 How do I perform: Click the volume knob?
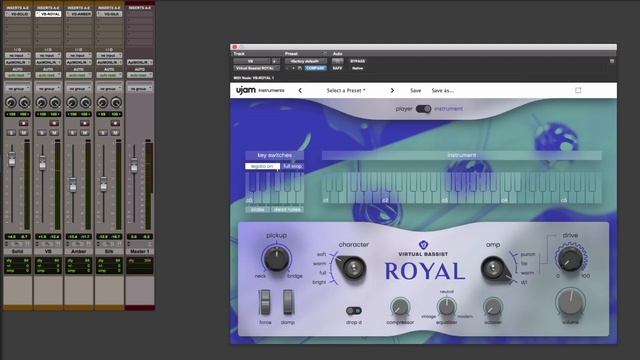(x=570, y=303)
